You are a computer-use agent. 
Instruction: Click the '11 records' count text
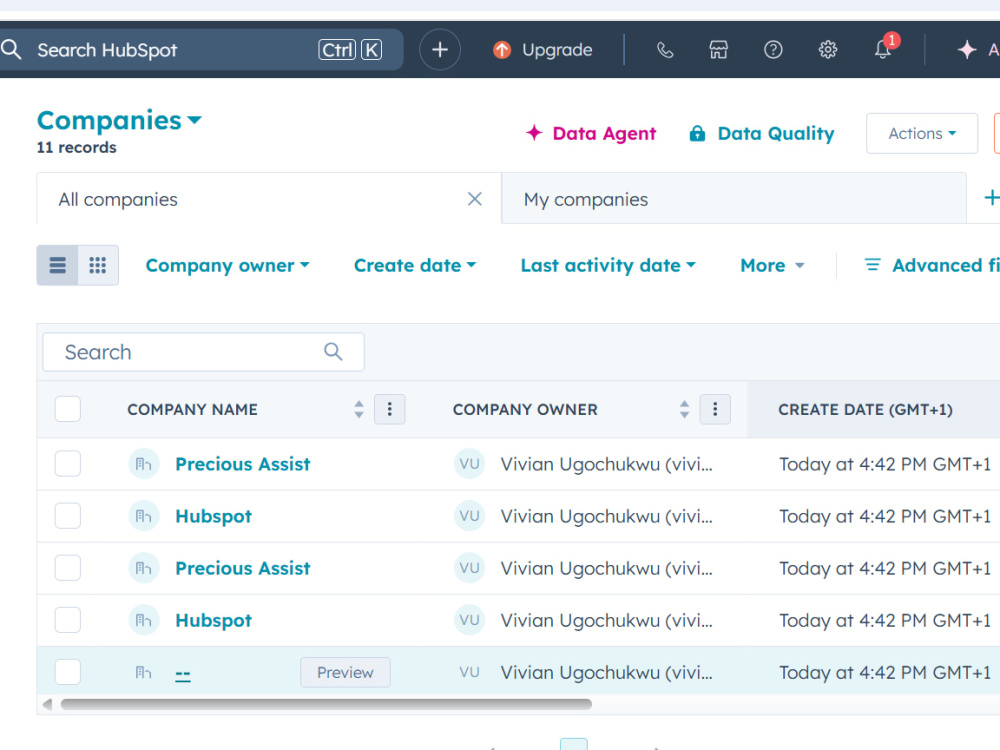coord(77,147)
